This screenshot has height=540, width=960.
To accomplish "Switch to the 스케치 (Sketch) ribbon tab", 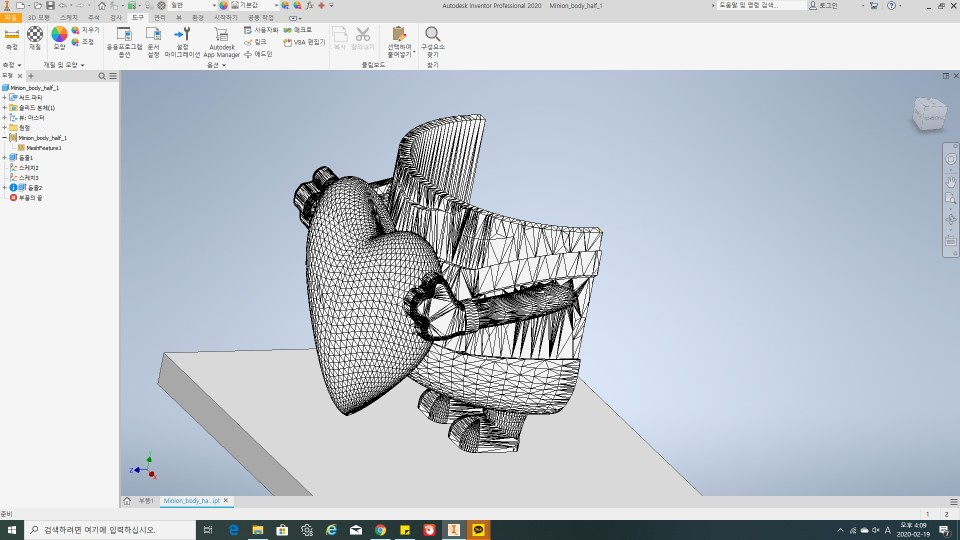I will coord(69,18).
